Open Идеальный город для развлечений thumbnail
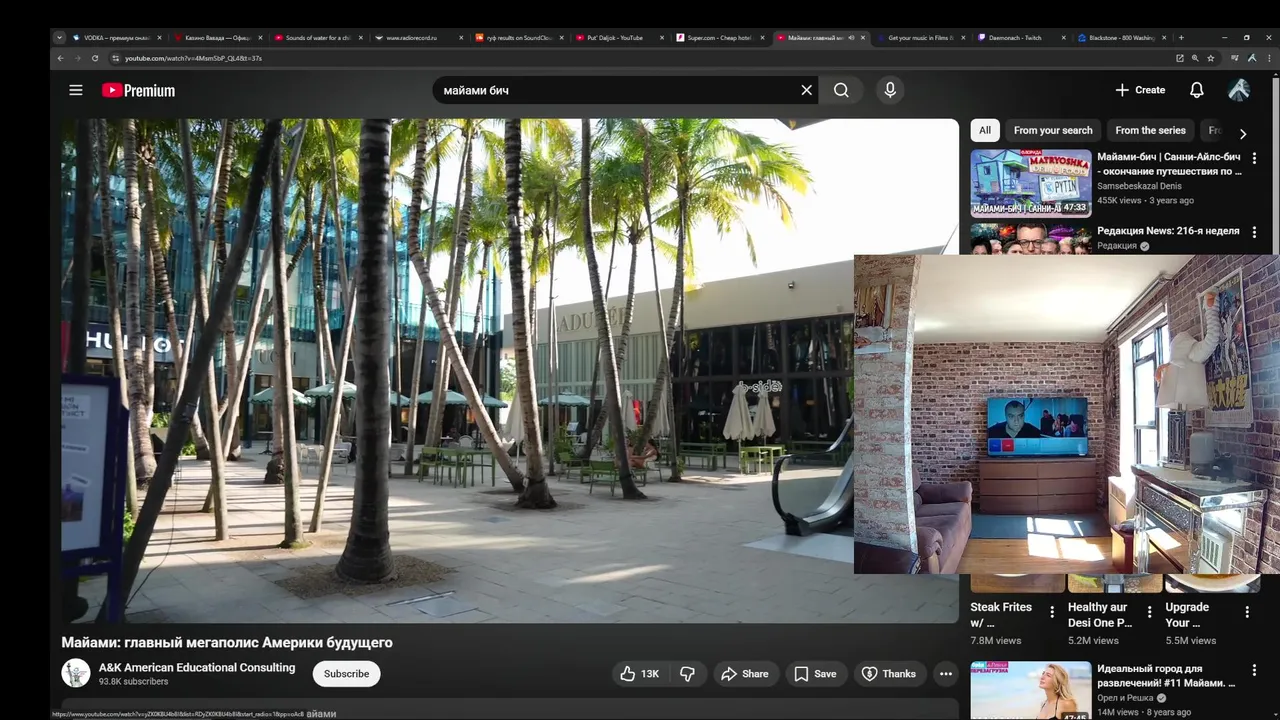1280x720 pixels. [x=1031, y=690]
